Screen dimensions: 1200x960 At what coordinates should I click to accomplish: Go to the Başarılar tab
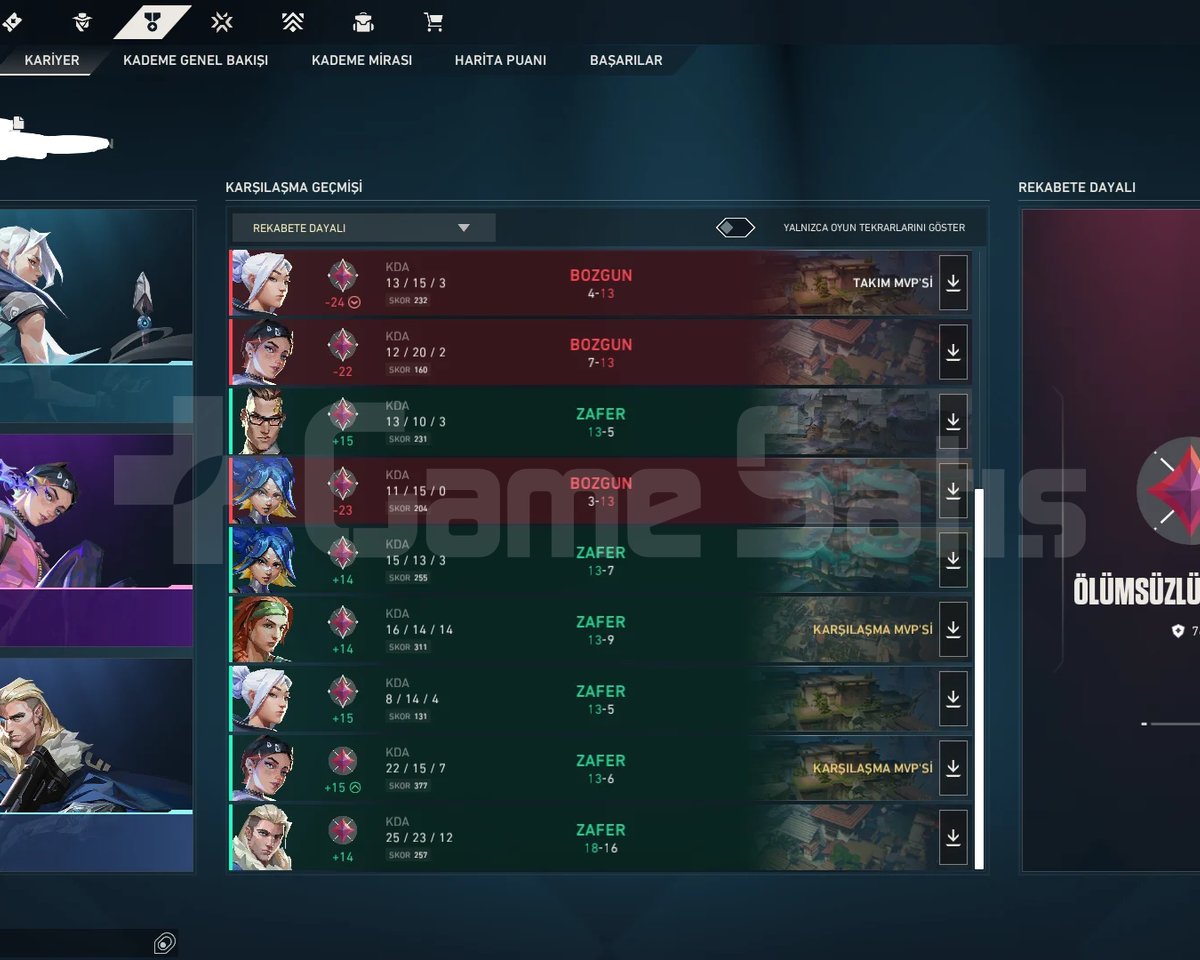coord(626,60)
